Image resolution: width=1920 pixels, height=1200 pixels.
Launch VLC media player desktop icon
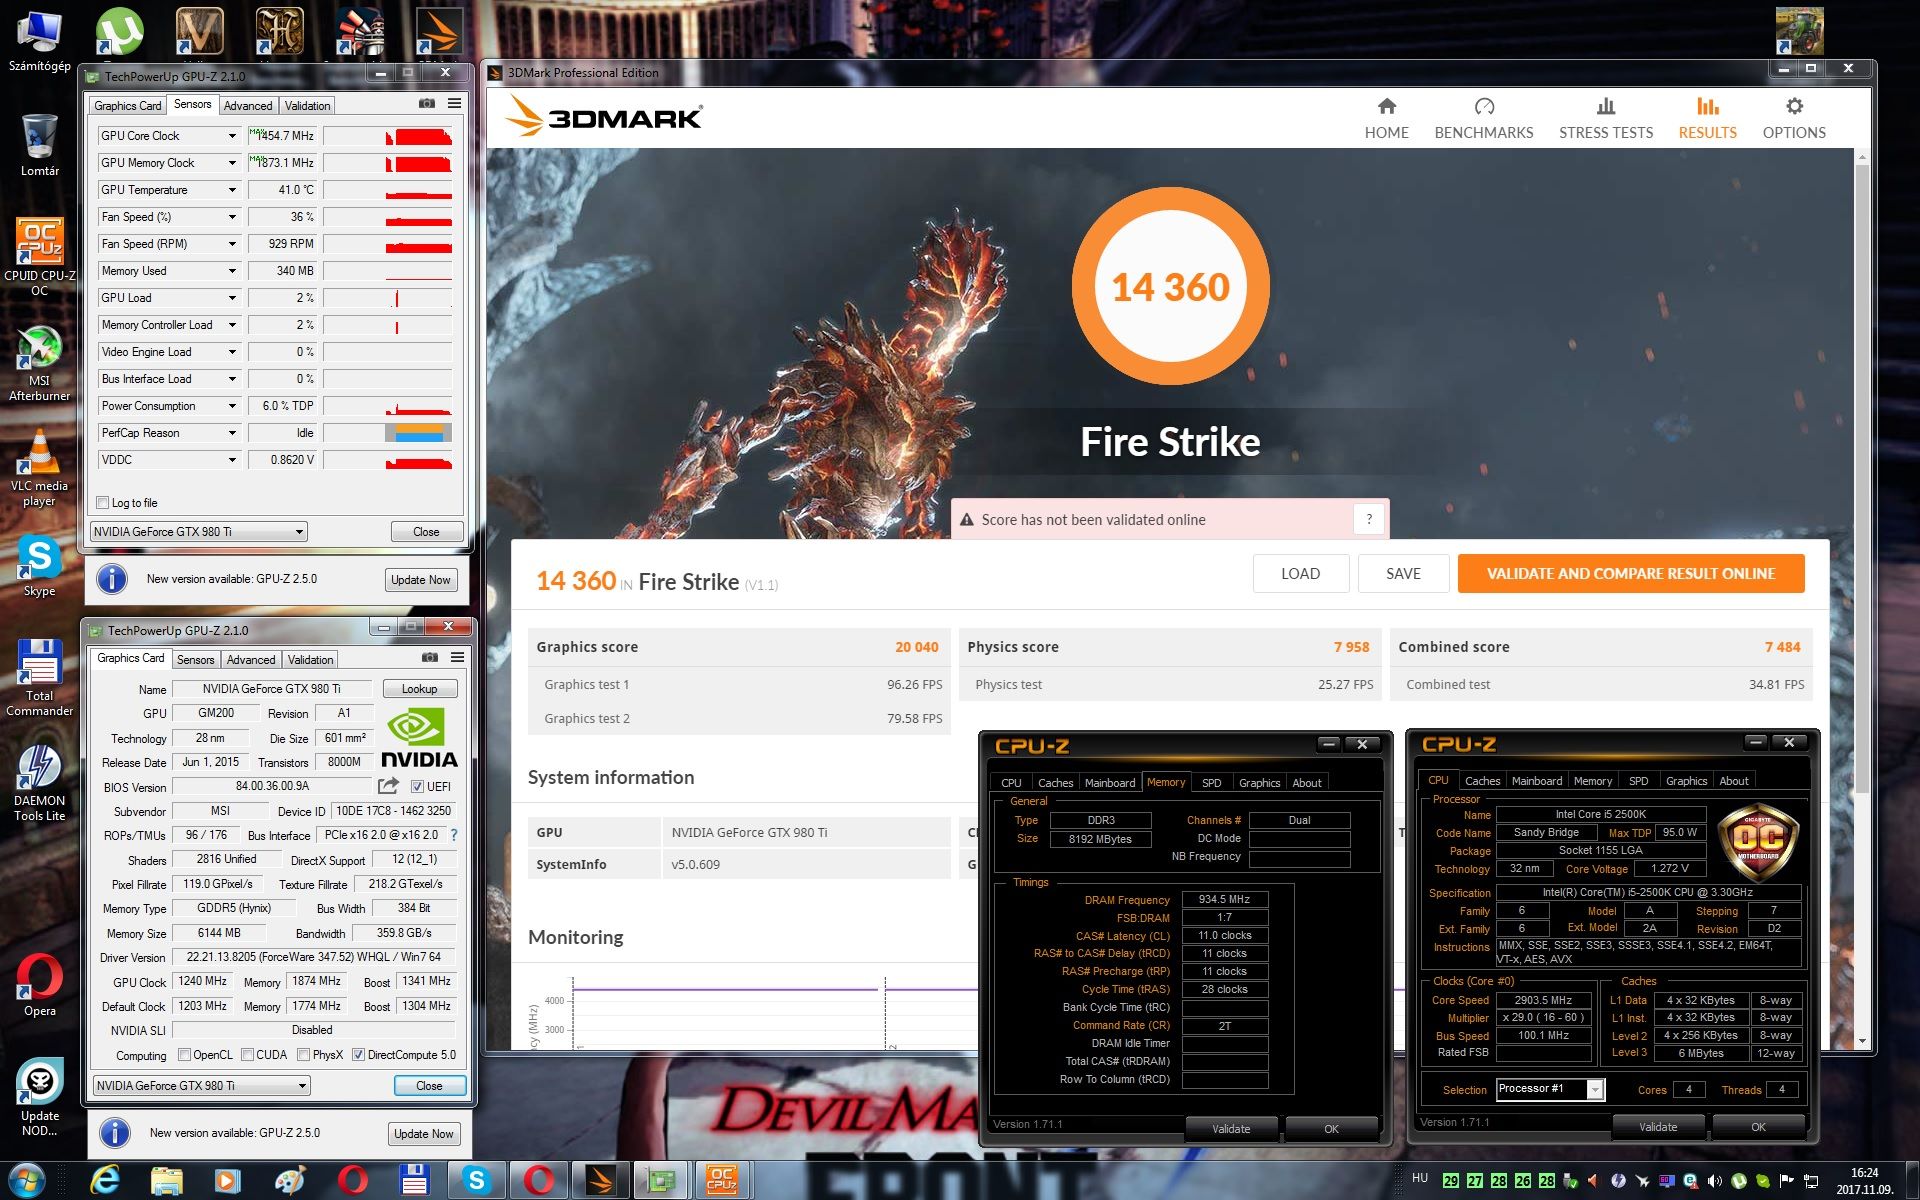pyautogui.click(x=39, y=469)
